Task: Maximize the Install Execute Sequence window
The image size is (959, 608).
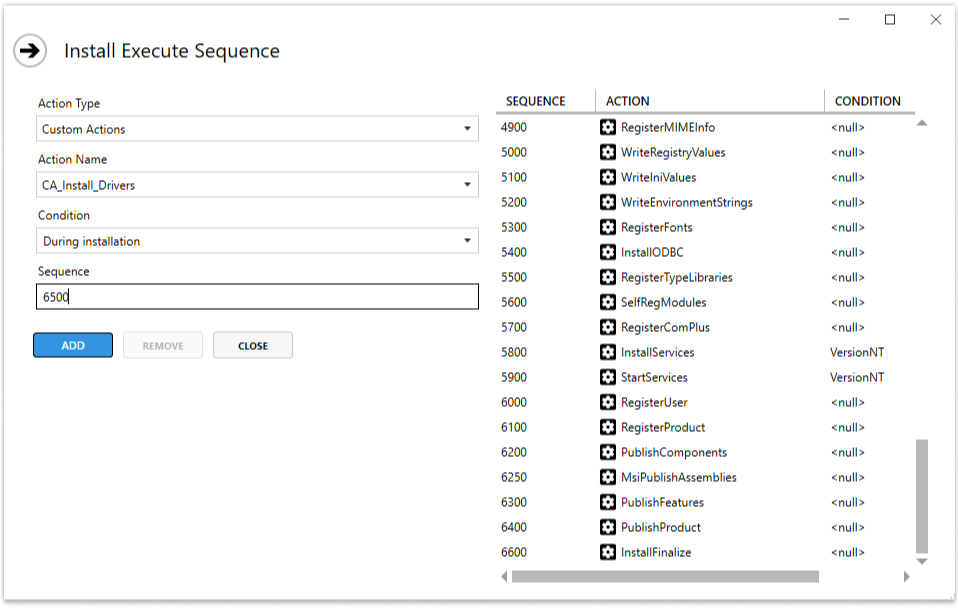Action: [890, 20]
